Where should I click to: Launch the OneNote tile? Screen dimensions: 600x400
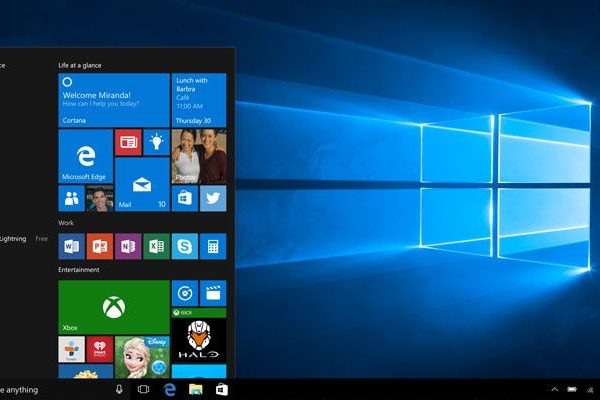pos(127,245)
